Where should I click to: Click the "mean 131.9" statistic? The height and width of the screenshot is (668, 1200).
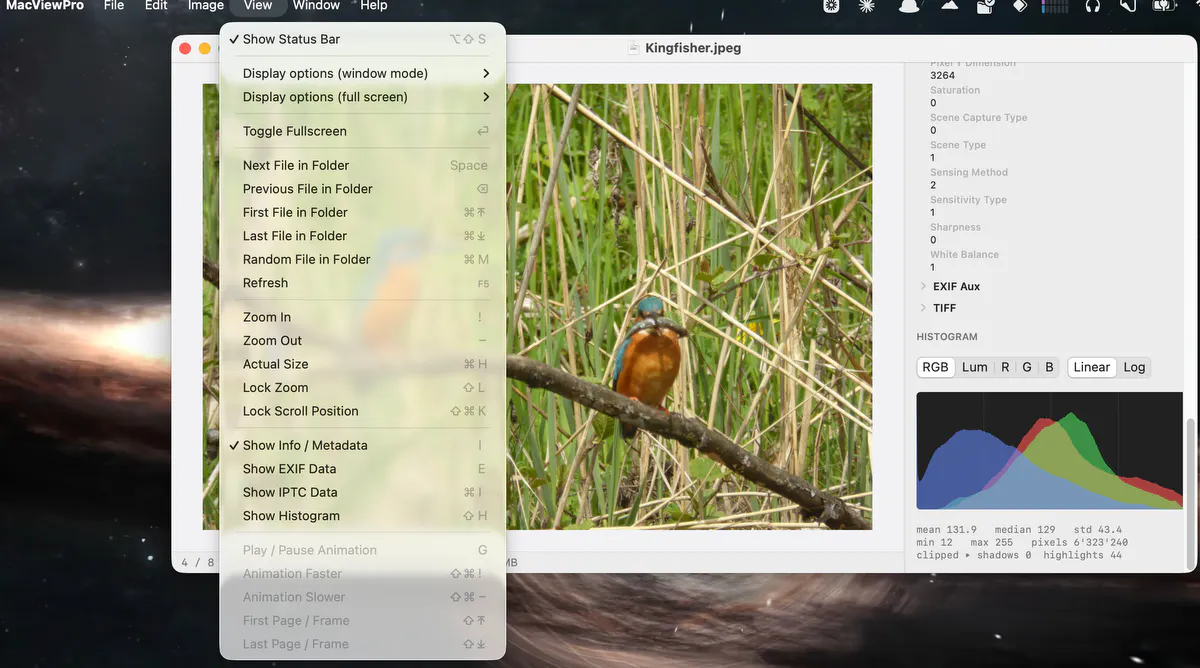(x=946, y=530)
